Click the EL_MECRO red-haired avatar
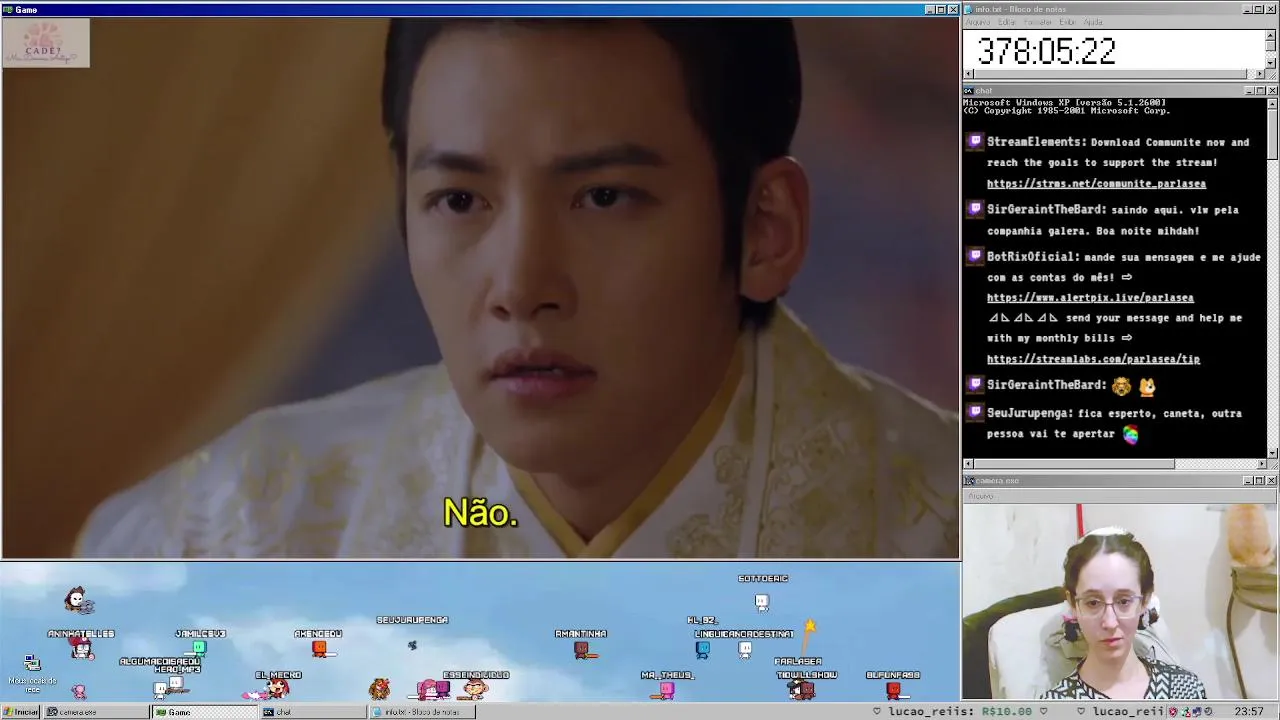The width and height of the screenshot is (1280, 720). [x=277, y=689]
